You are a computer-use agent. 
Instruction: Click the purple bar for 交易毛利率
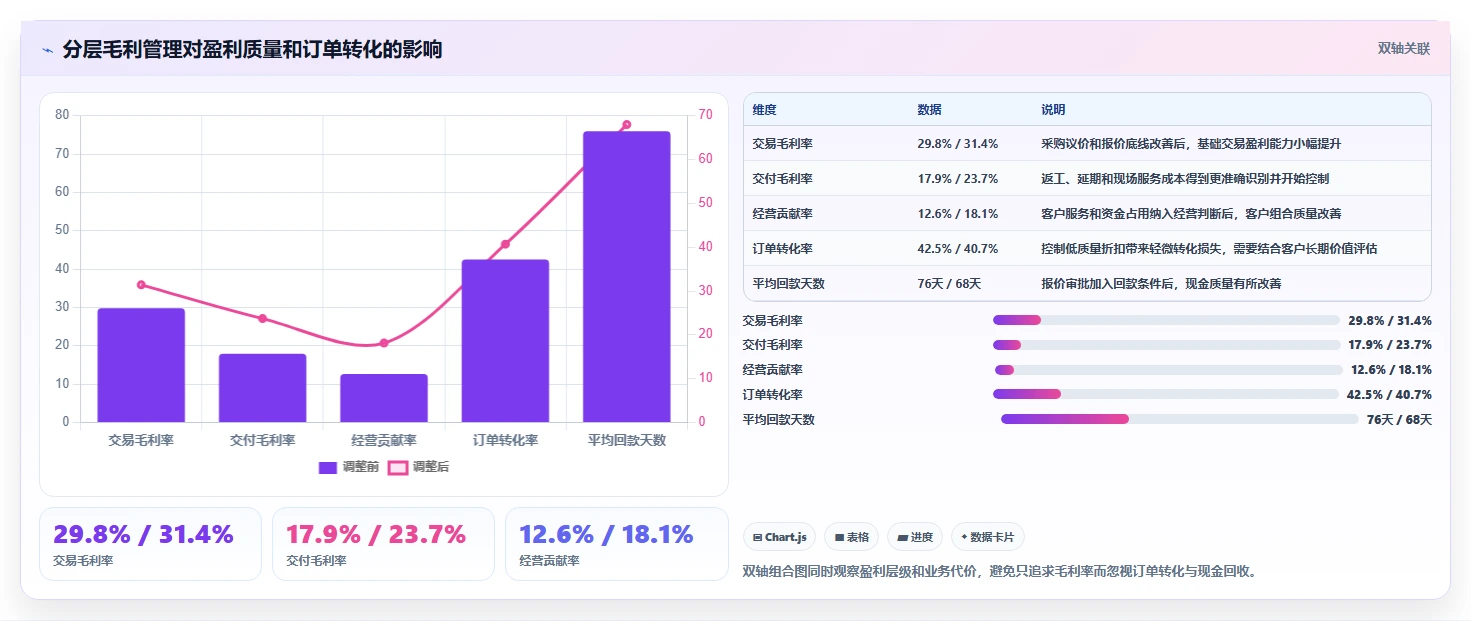141,365
